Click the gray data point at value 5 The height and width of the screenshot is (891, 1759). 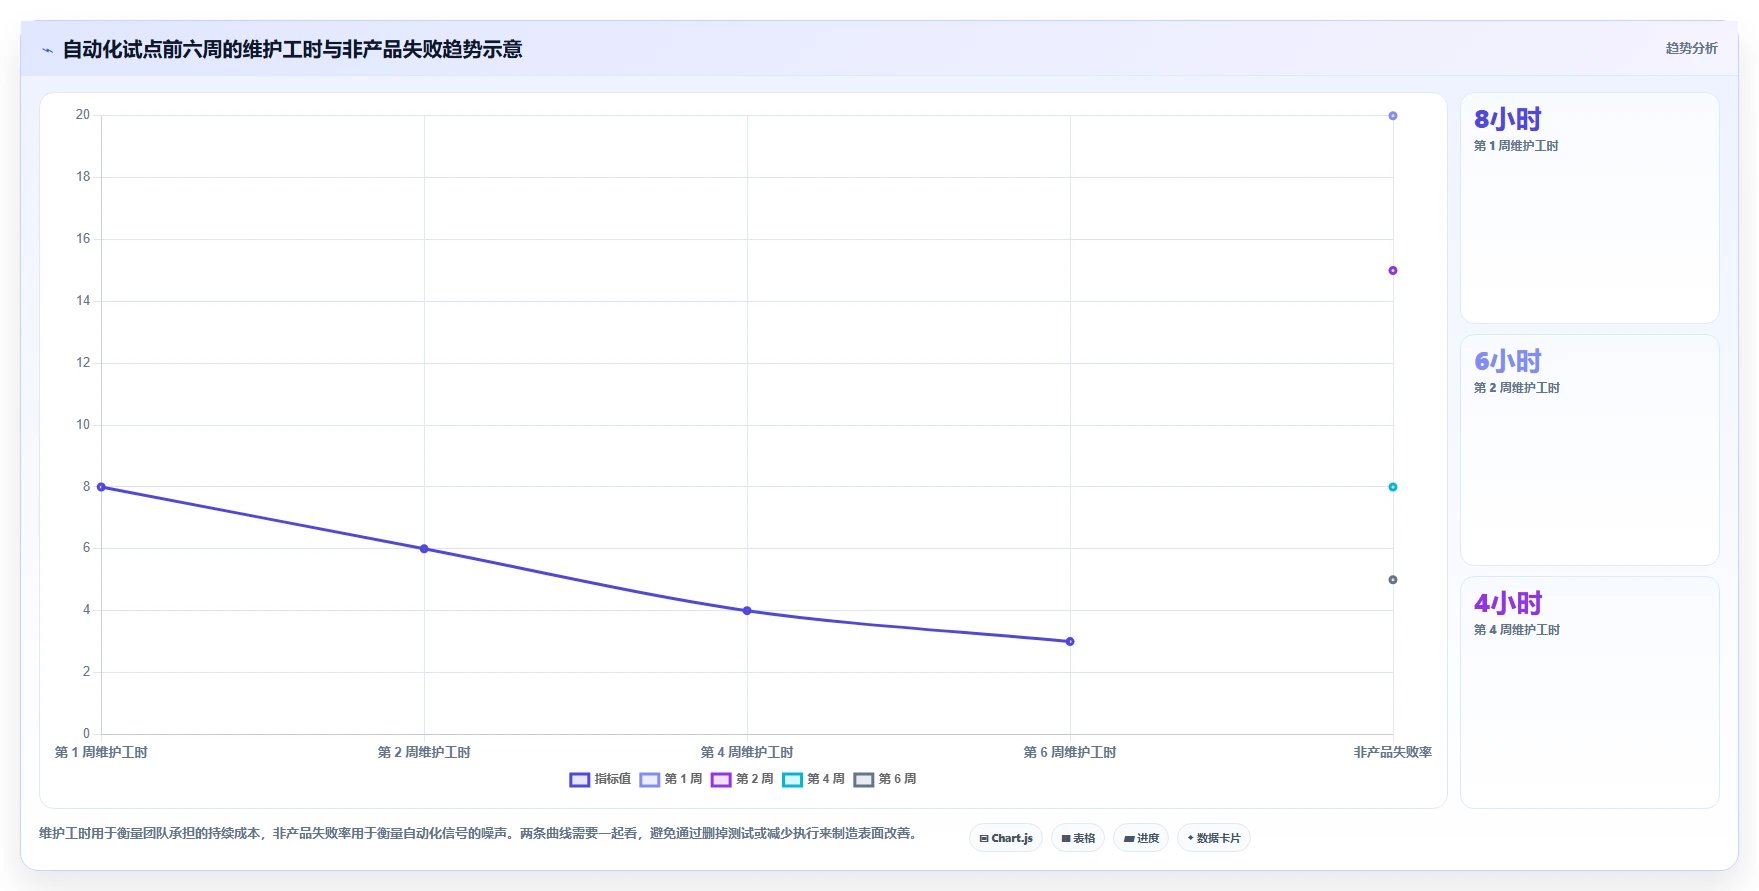coord(1393,580)
